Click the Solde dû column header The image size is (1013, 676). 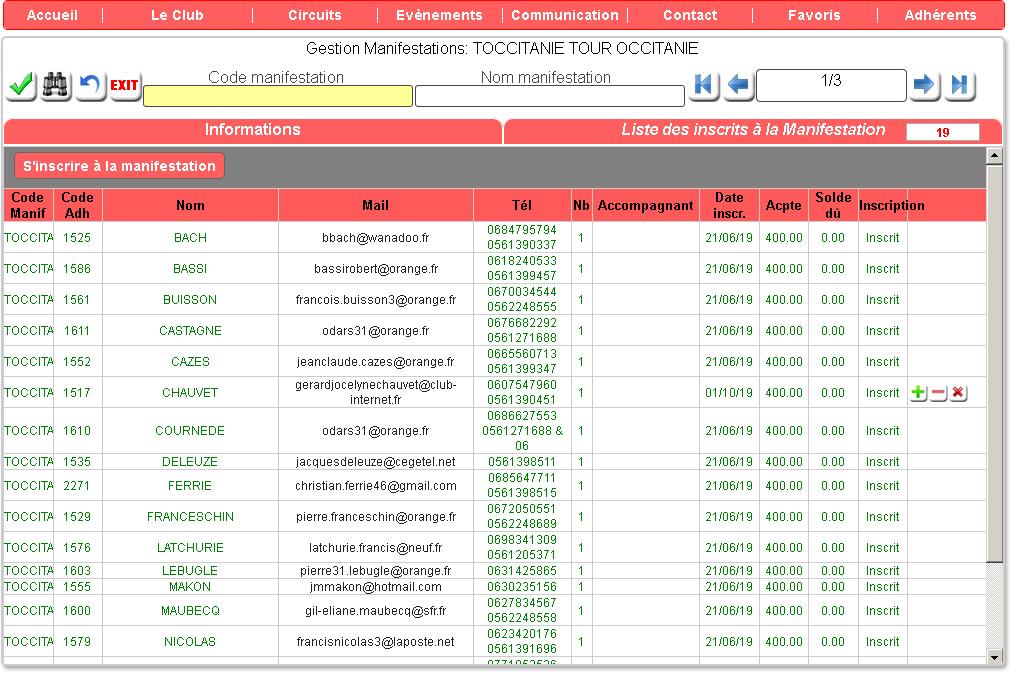(x=833, y=206)
